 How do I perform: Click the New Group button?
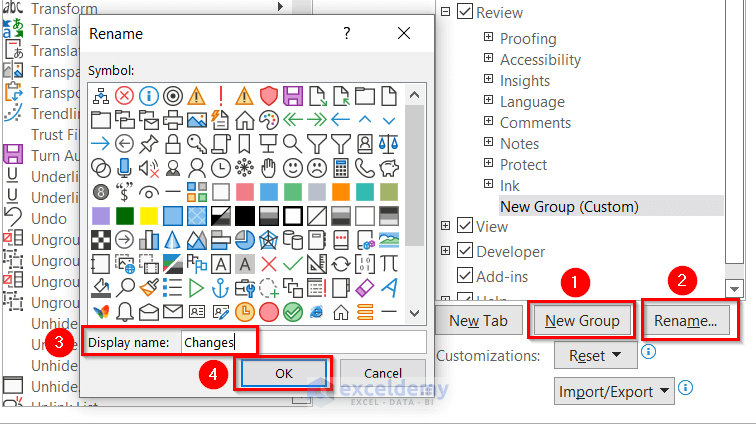point(582,320)
